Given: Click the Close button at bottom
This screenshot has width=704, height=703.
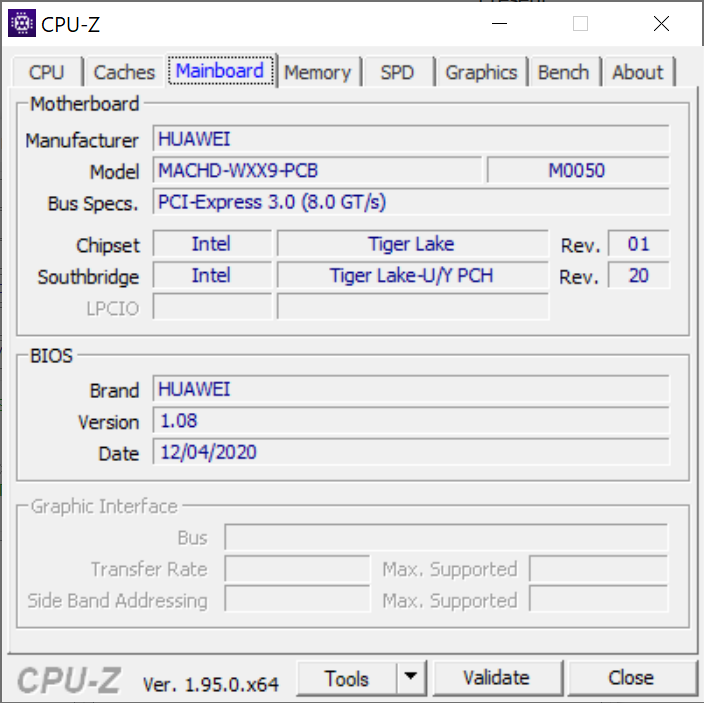Looking at the screenshot, I should click(631, 678).
